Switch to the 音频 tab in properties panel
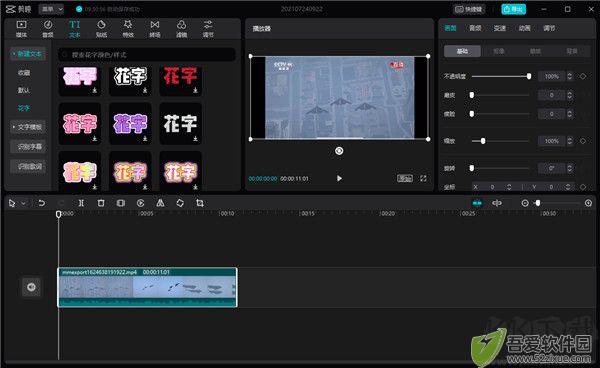 [x=475, y=28]
